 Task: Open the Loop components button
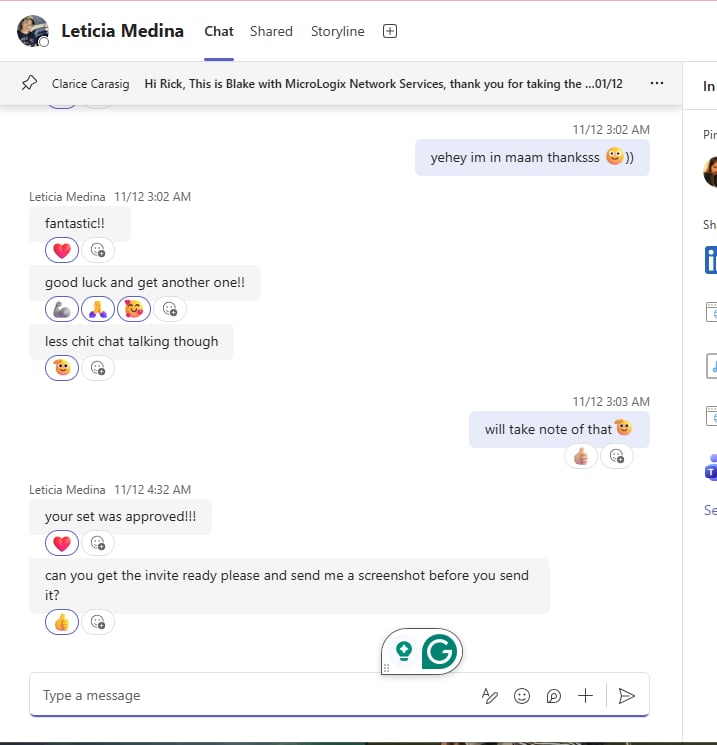pyautogui.click(x=554, y=696)
